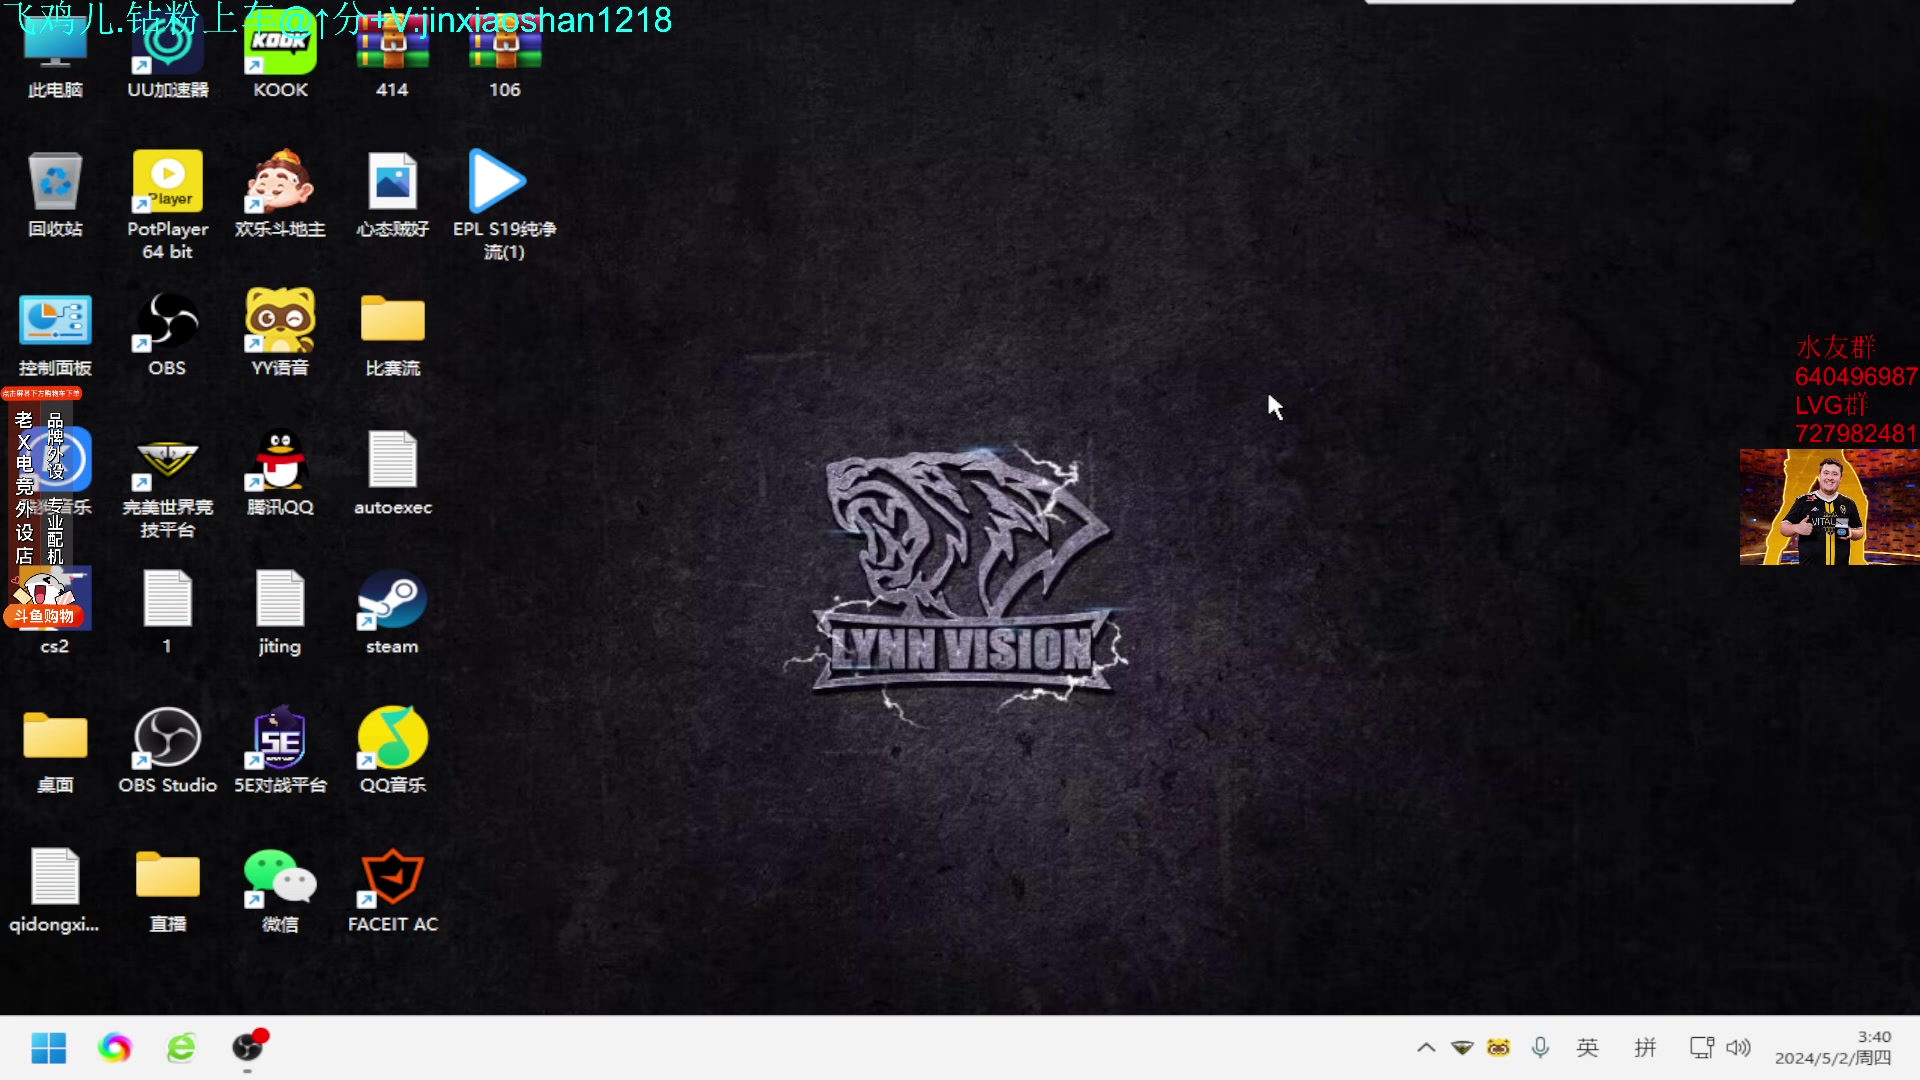This screenshot has width=1920, height=1080.
Task: Open the volume speaker tray icon
Action: (1738, 1048)
